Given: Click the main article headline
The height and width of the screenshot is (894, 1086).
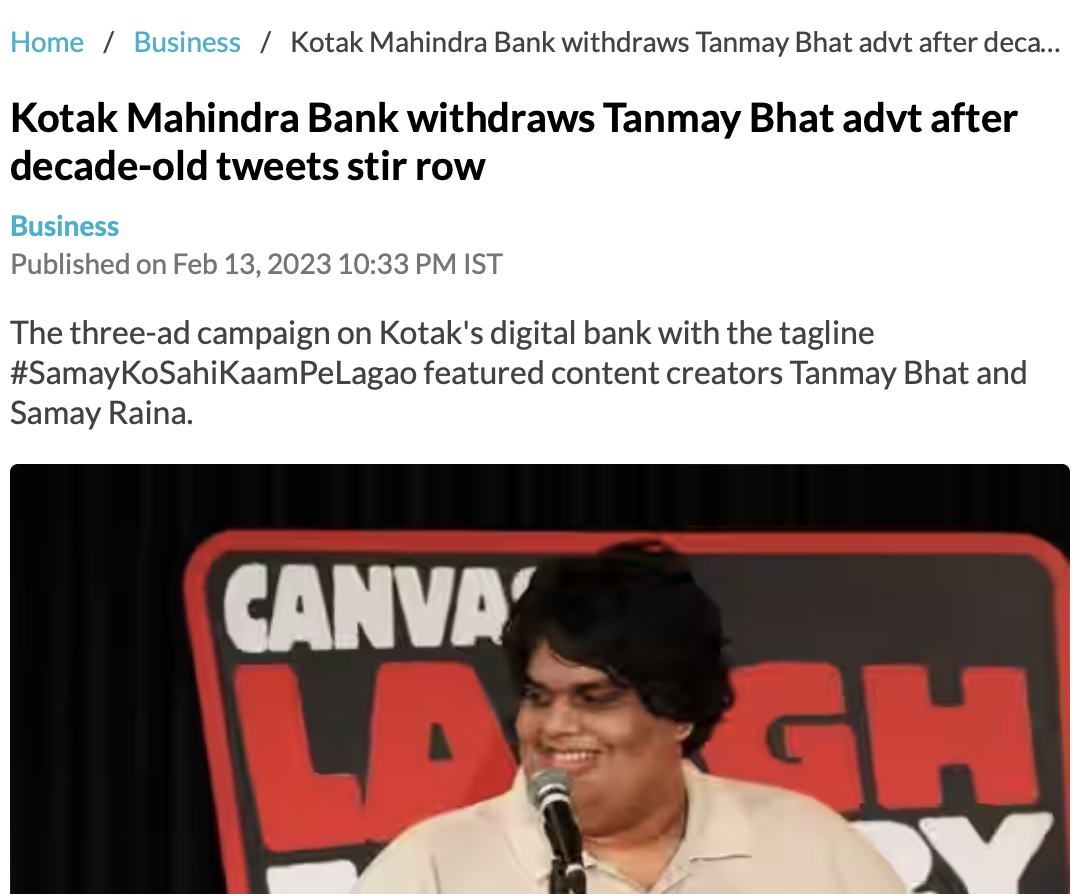Looking at the screenshot, I should coord(513,141).
